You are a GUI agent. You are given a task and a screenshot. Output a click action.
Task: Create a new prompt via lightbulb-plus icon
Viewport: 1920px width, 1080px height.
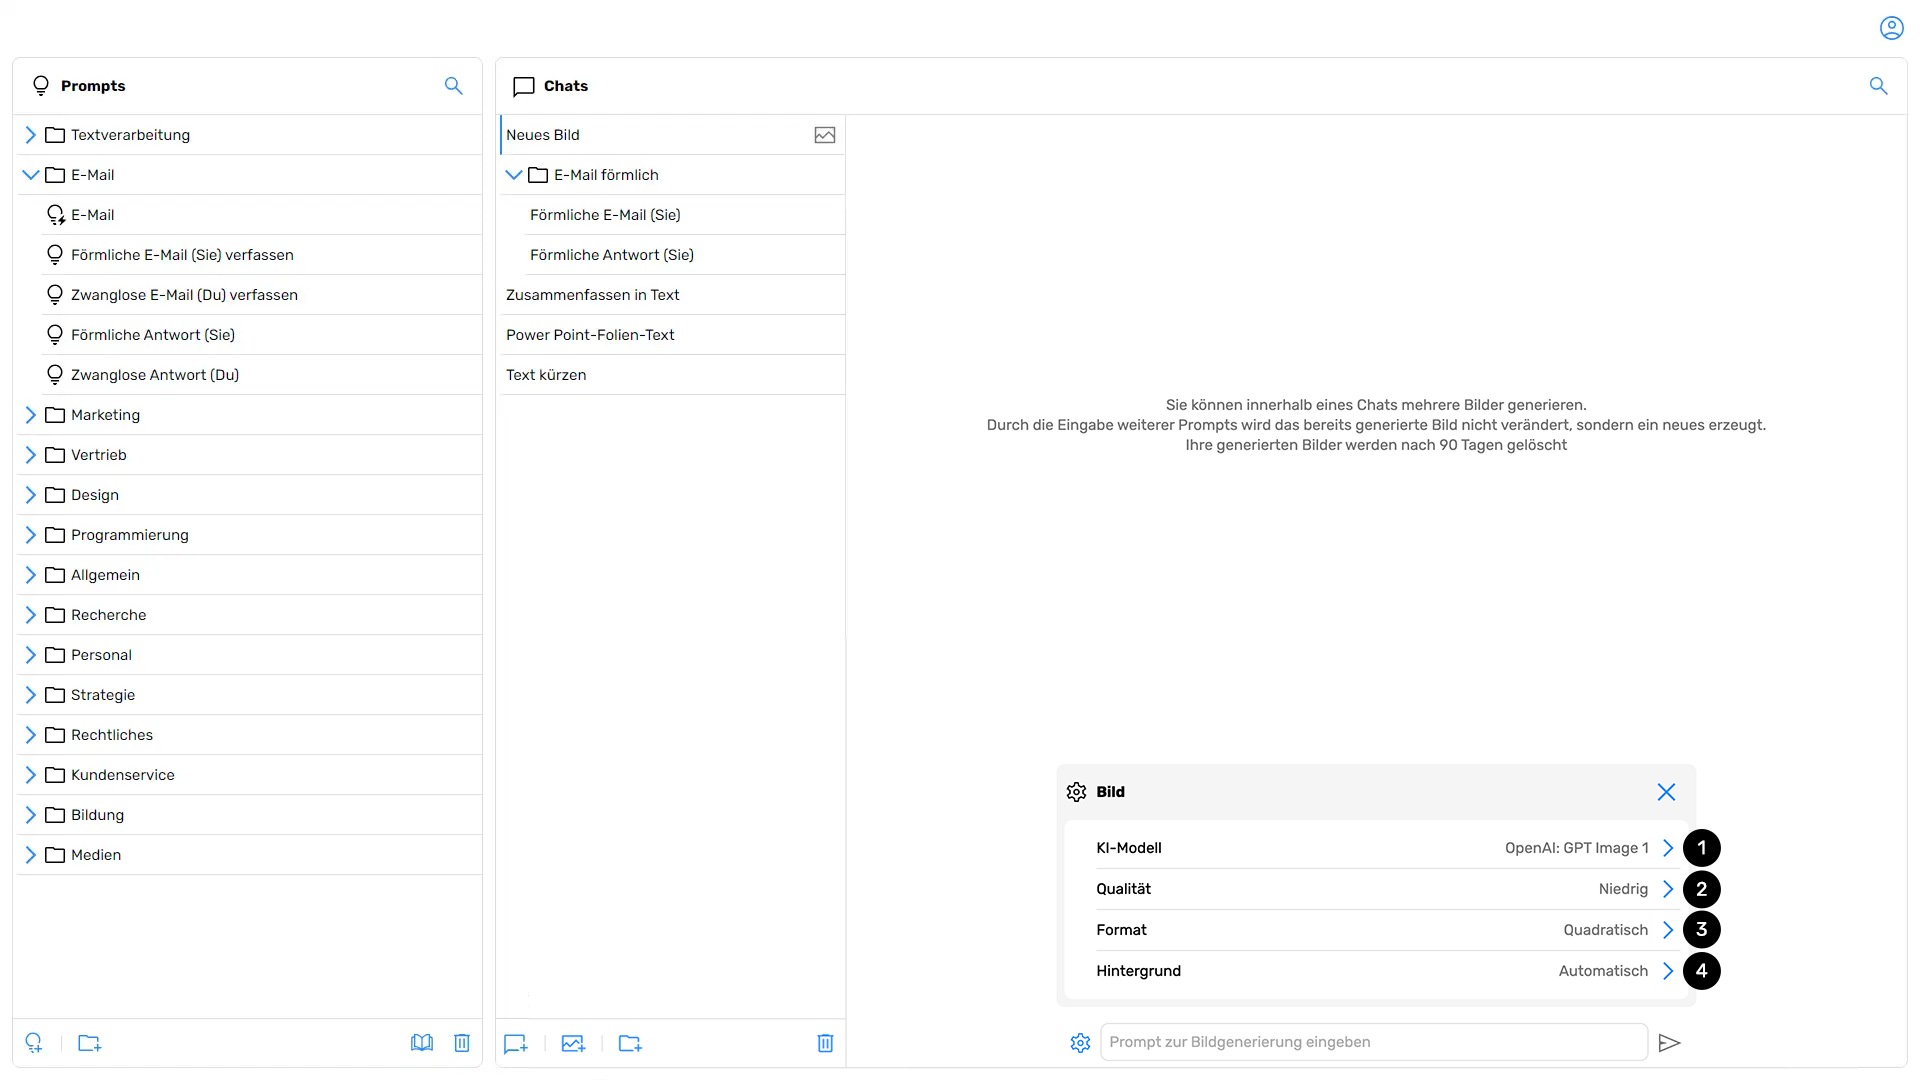click(x=34, y=1042)
